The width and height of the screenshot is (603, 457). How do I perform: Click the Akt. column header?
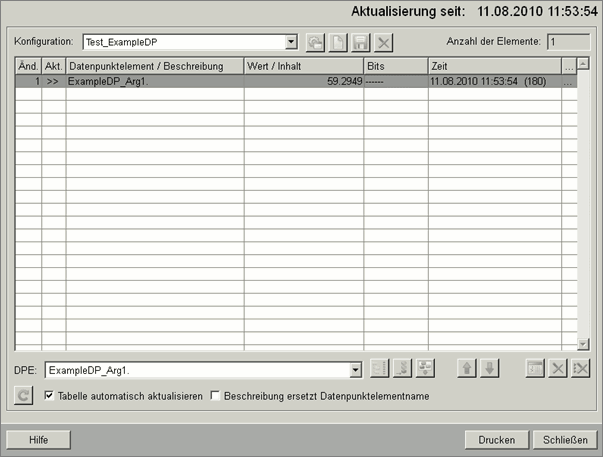pos(53,66)
